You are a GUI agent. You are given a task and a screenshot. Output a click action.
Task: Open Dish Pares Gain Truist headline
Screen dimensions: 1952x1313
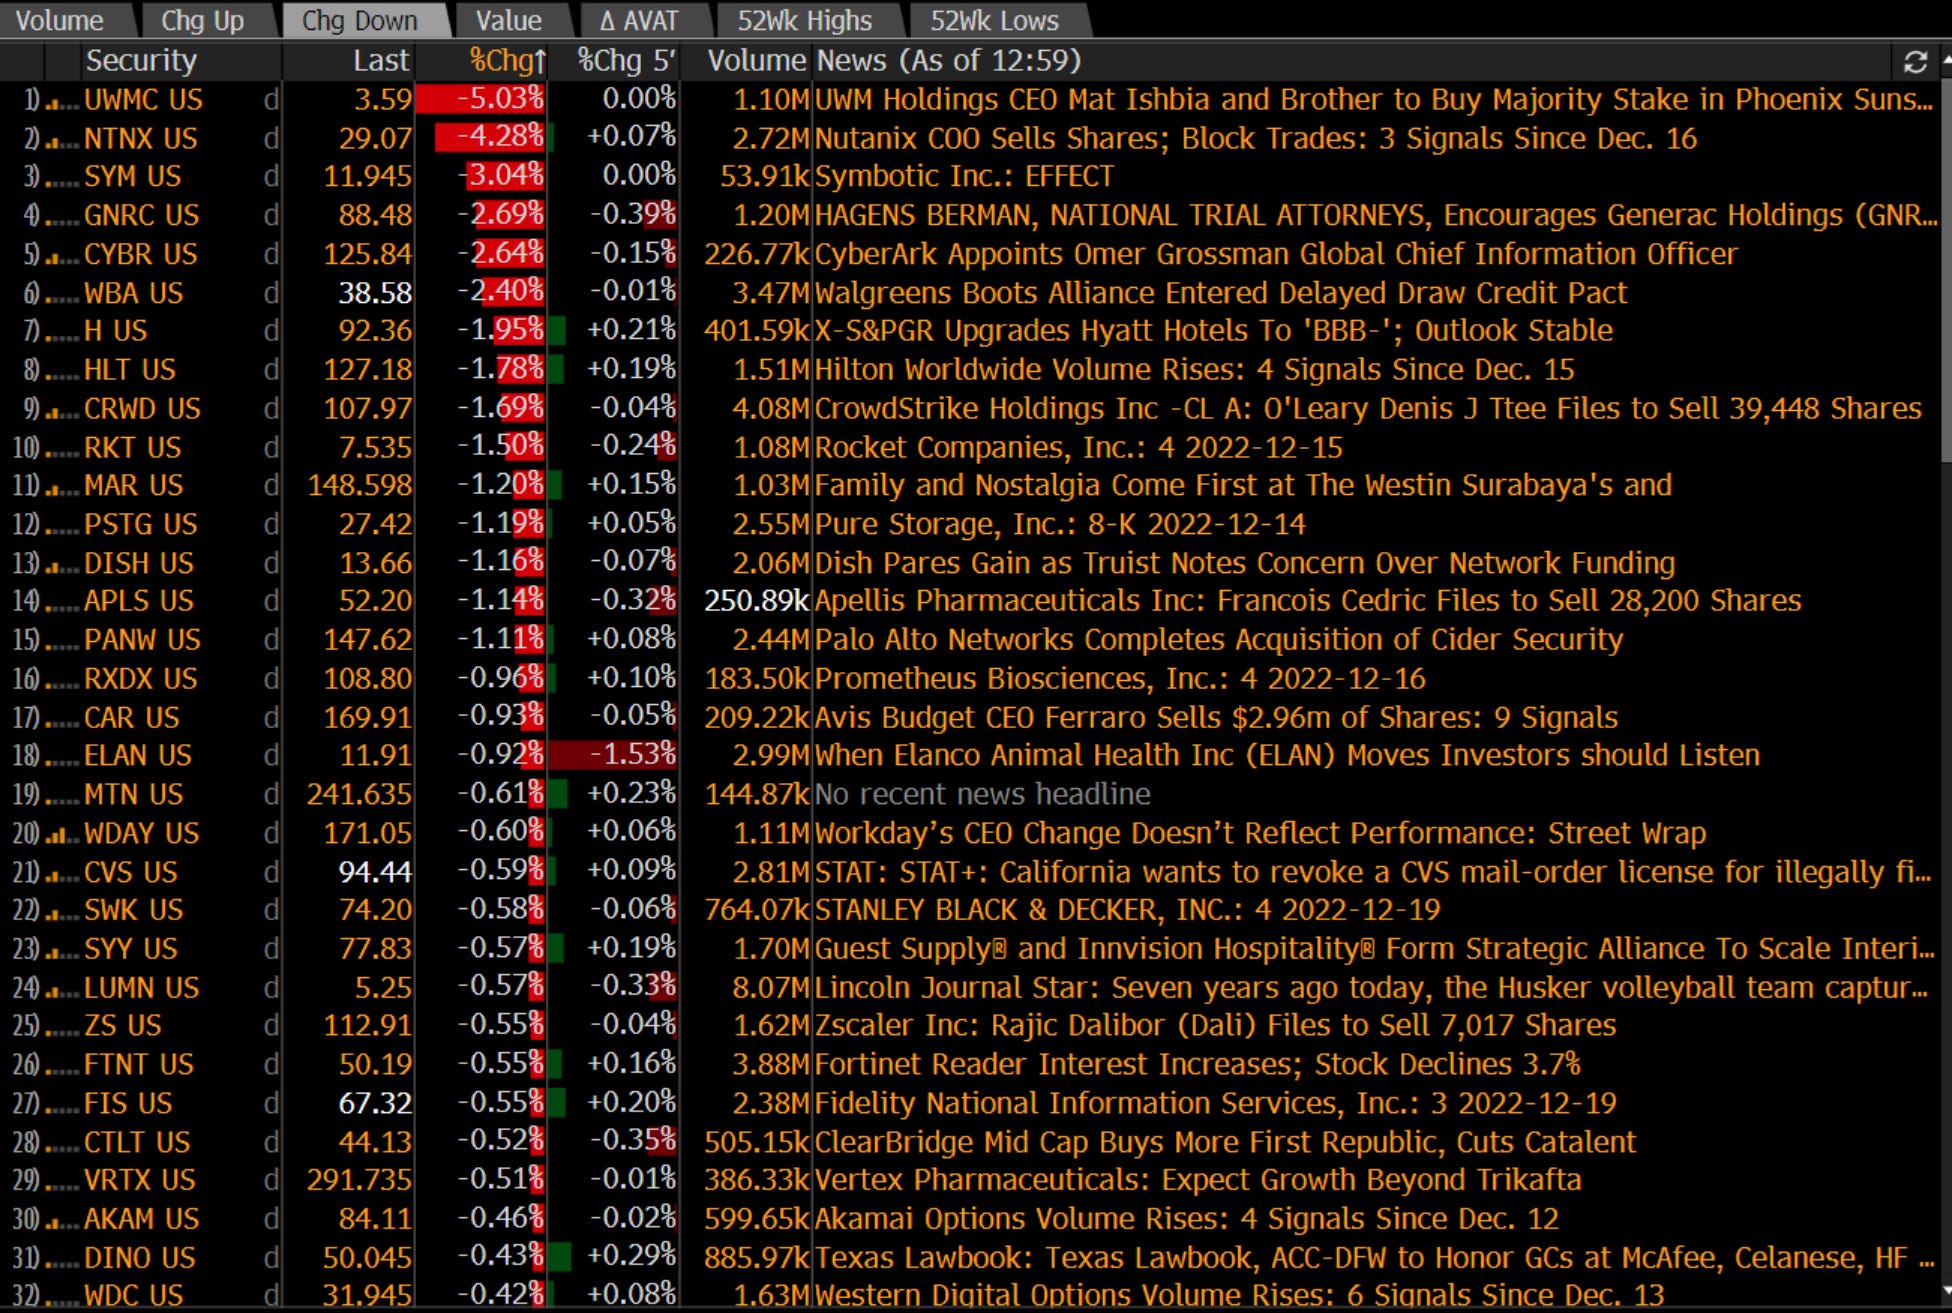1245,563
